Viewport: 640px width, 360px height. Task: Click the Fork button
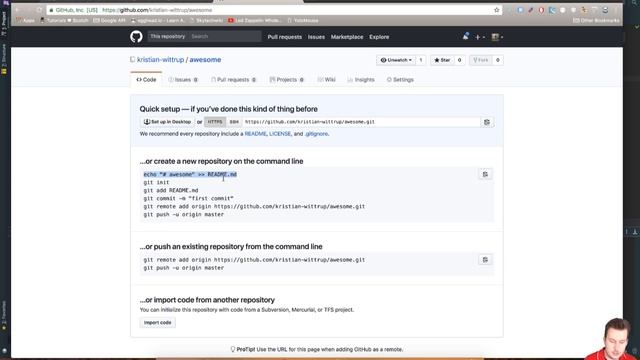point(481,60)
